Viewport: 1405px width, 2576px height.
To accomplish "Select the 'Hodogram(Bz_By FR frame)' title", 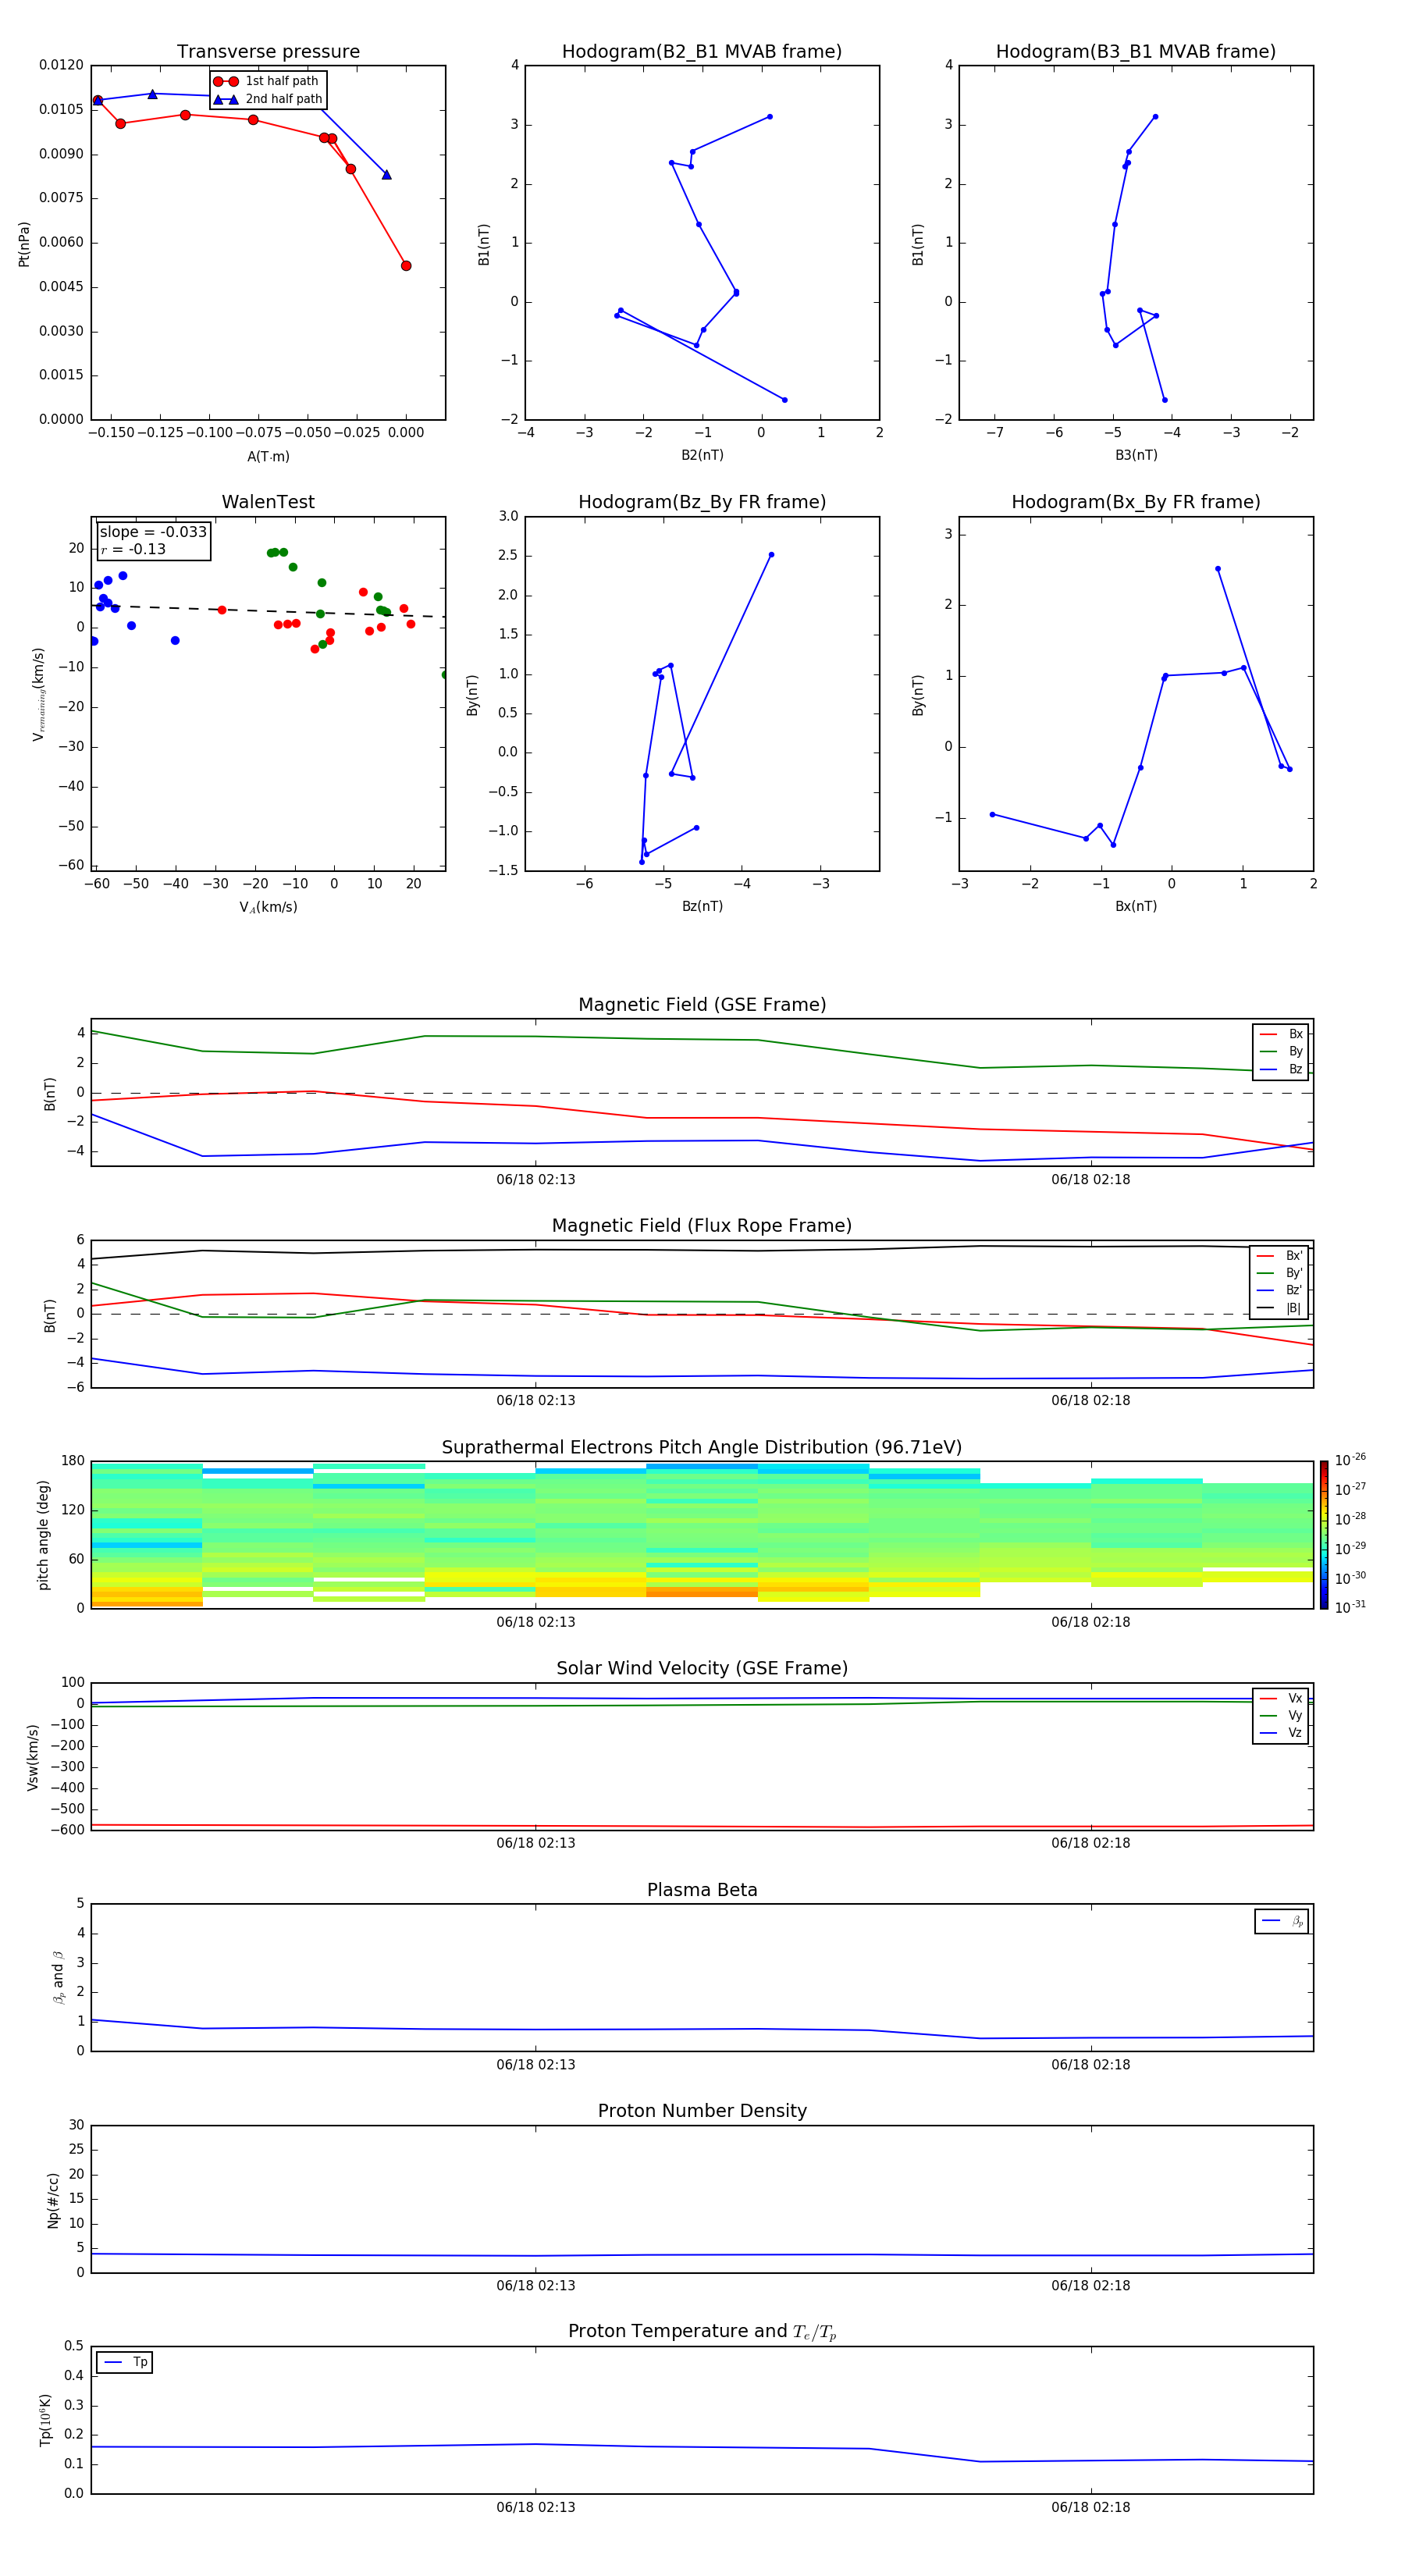I will click(x=702, y=502).
